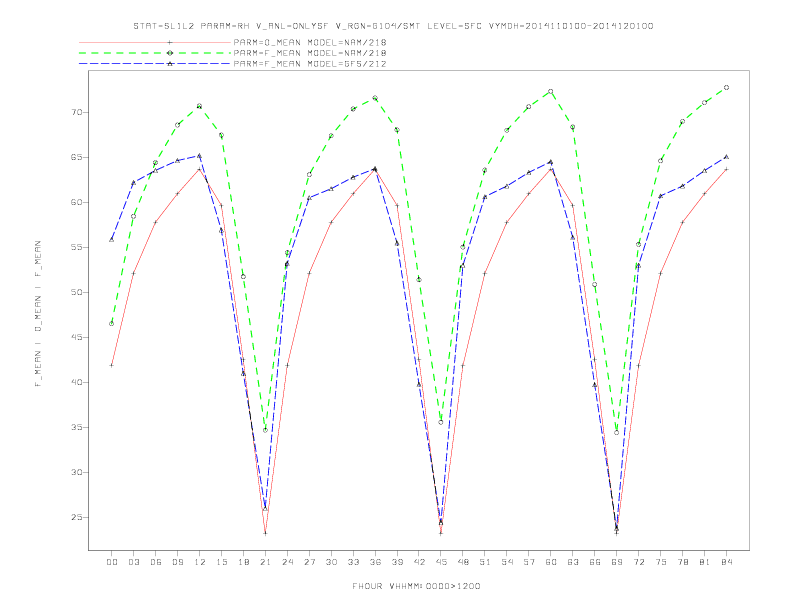
Task: Click y-axis tick label 65
Action: pyautogui.click(x=77, y=157)
